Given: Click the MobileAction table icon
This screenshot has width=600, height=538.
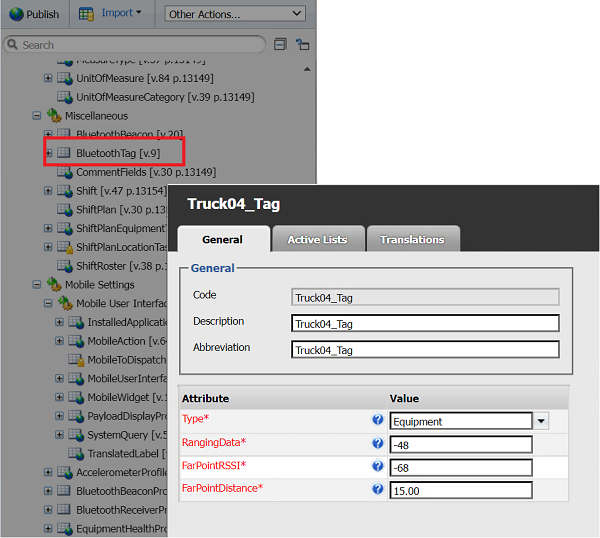Looking at the screenshot, I should point(76,341).
